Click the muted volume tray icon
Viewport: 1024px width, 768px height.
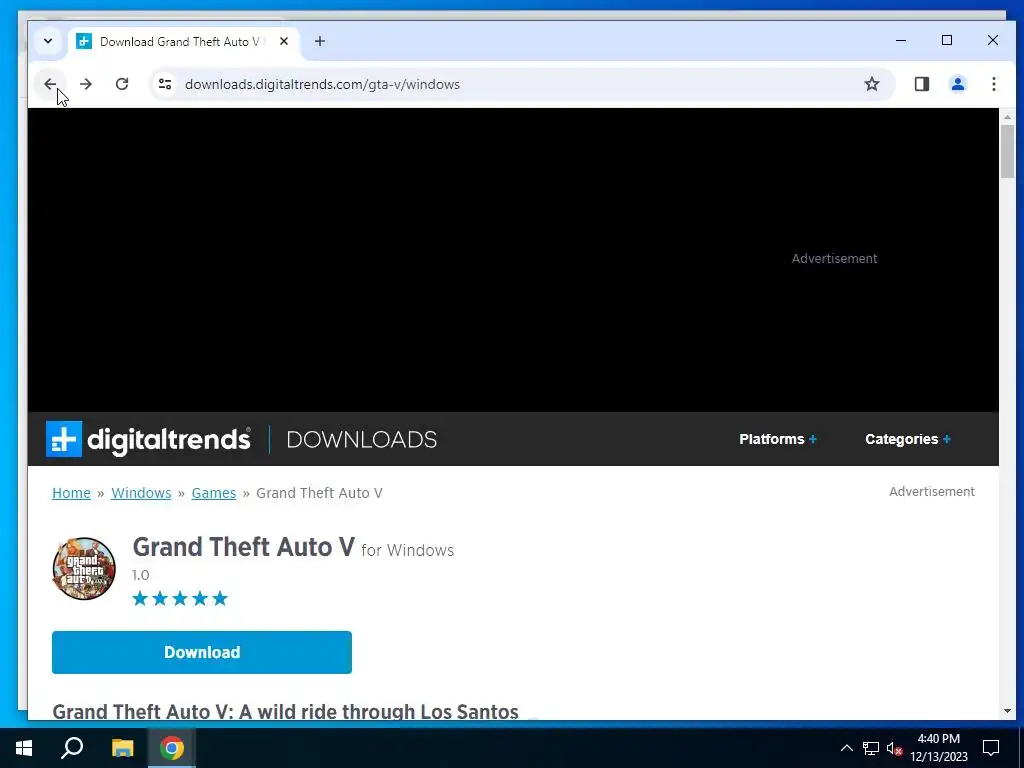pos(894,748)
